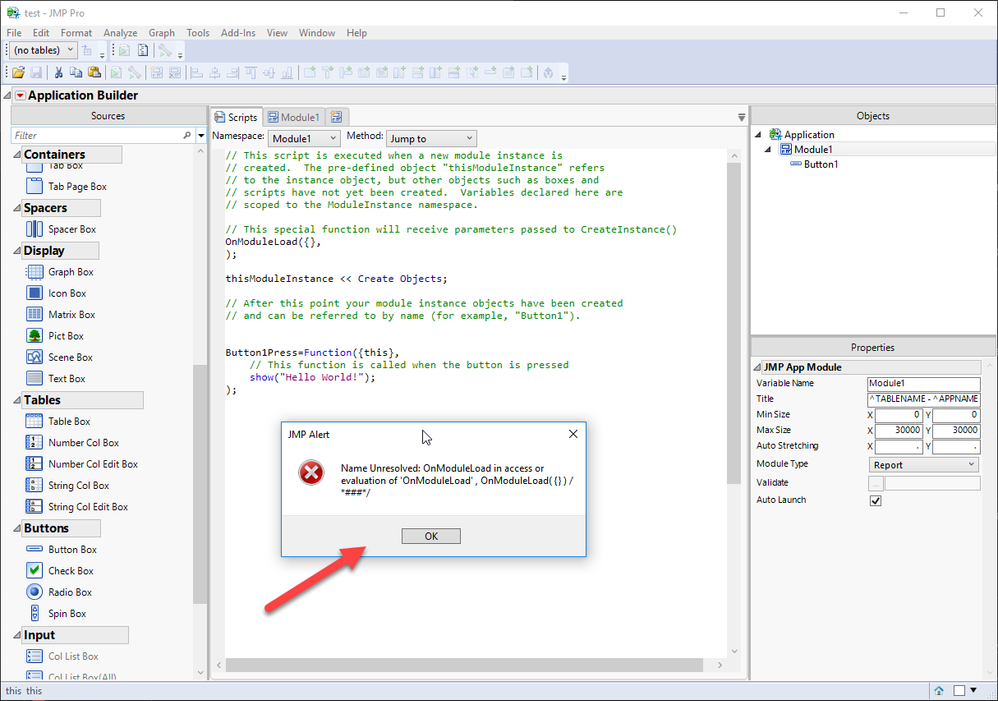
Task: Toggle the Auto Launch checkbox
Action: pyautogui.click(x=876, y=500)
